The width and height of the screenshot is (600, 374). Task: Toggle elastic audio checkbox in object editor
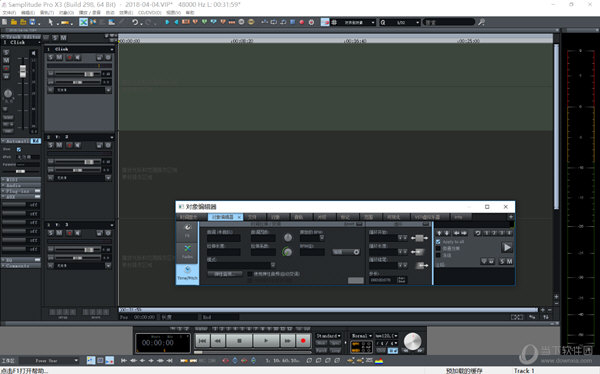250,274
